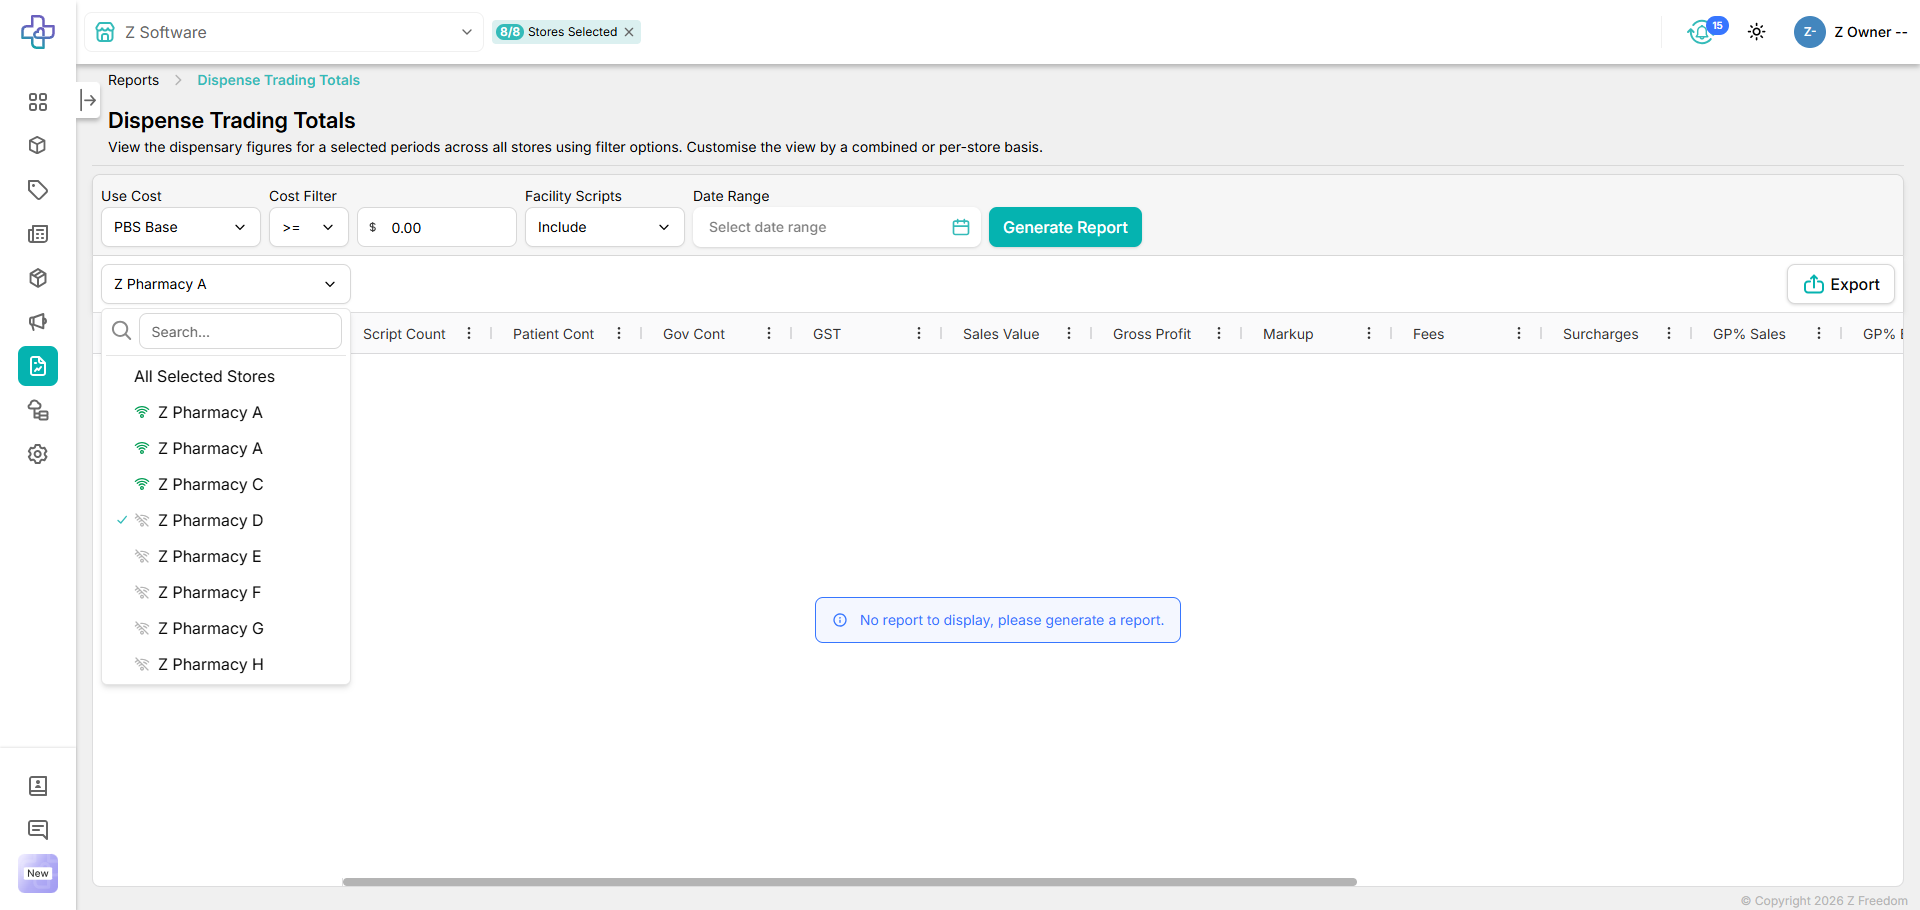1920x910 pixels.
Task: Click the price tag icon in sidebar
Action: 38,190
